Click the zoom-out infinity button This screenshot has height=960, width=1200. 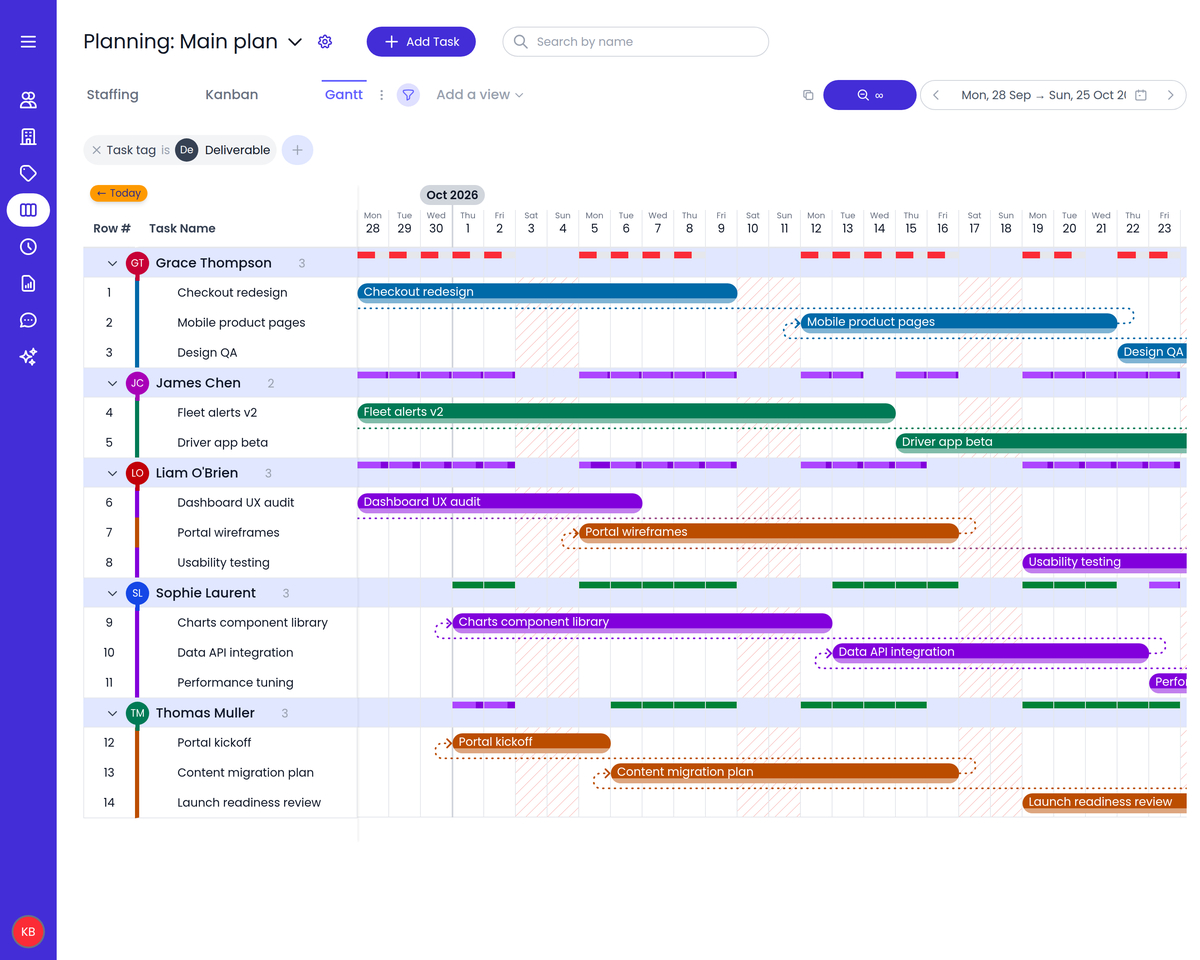tap(870, 95)
